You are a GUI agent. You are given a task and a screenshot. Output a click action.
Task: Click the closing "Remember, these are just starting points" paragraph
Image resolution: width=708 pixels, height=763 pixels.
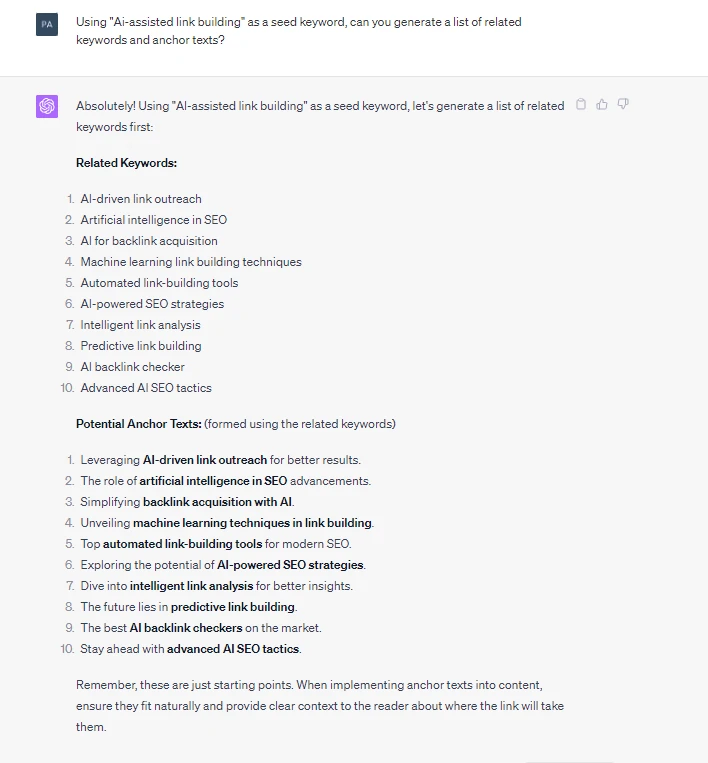pyautogui.click(x=320, y=705)
